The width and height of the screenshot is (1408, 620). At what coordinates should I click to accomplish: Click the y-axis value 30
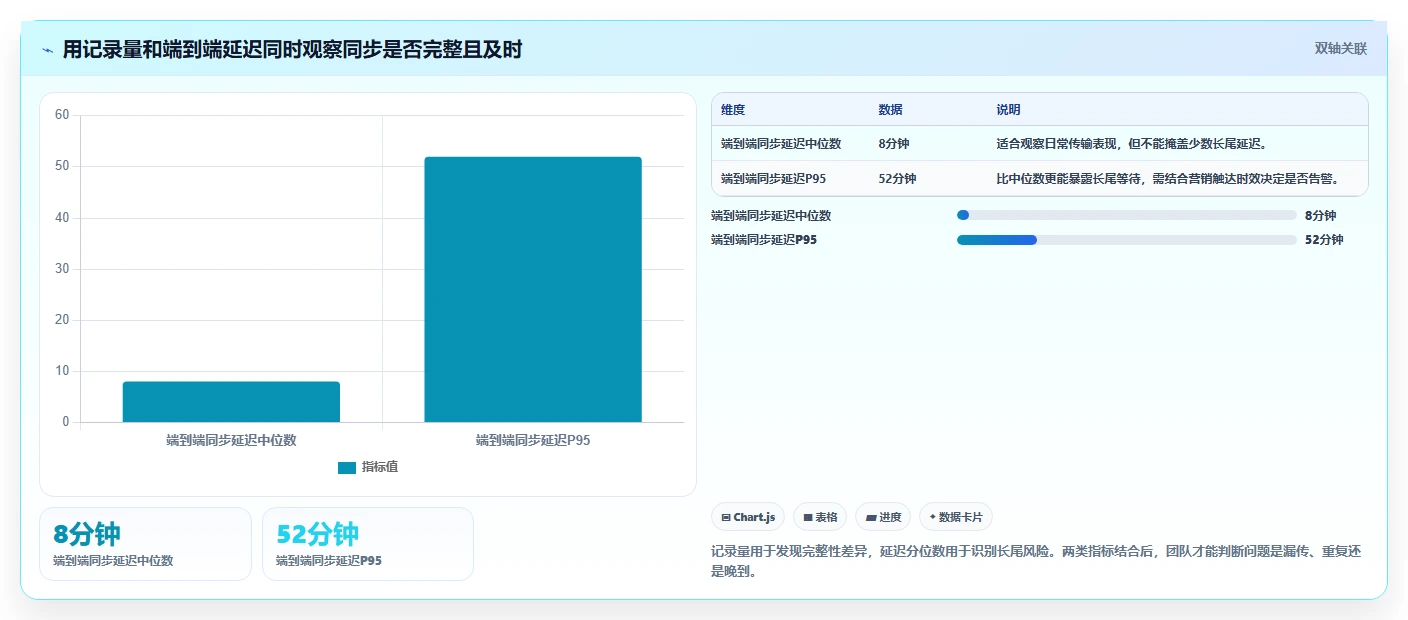point(62,269)
